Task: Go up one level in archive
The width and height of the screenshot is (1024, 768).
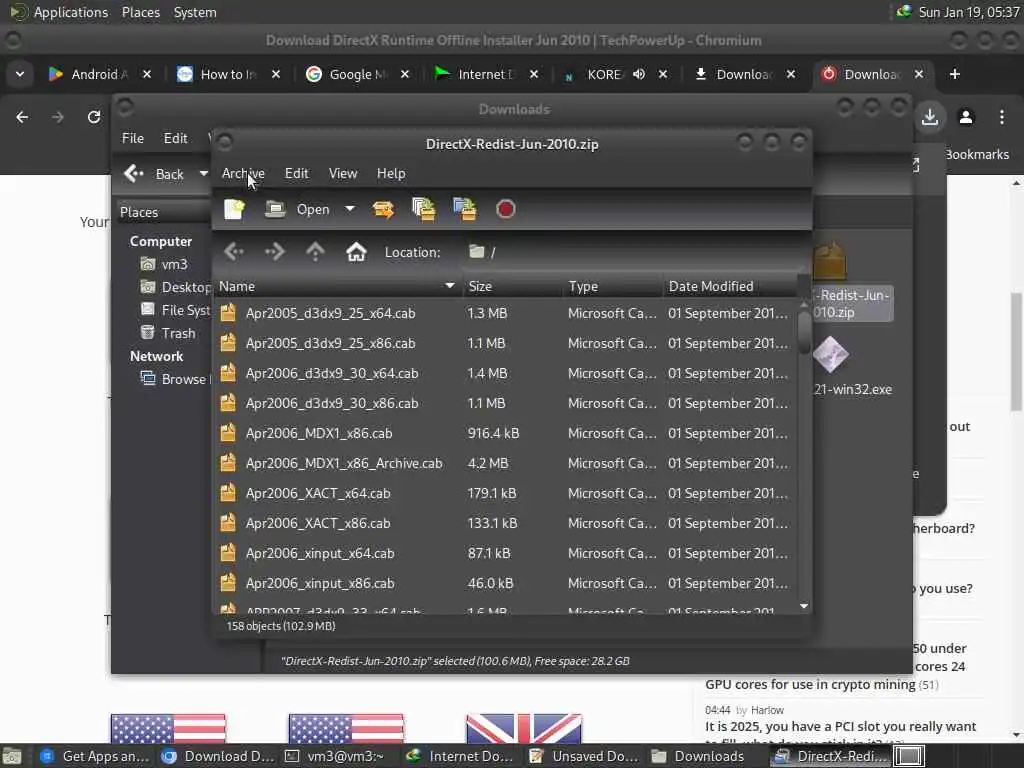Action: pos(315,252)
